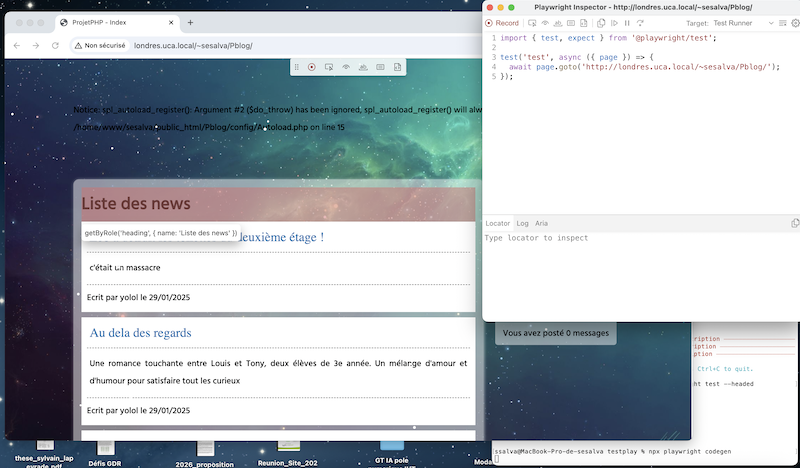Image resolution: width=800 pixels, height=468 pixels.
Task: Click line 4 page.goto code in Inspector
Action: pyautogui.click(x=644, y=67)
